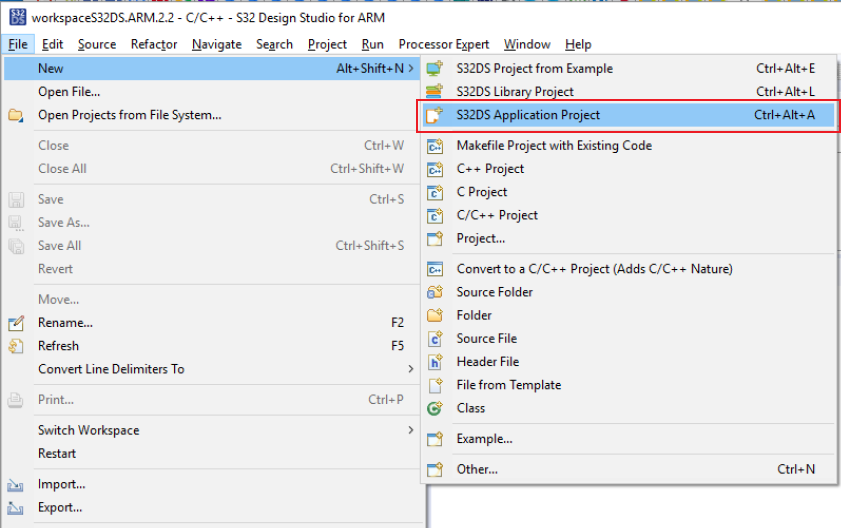Click the Rename pencil icon
Image resolution: width=841 pixels, height=528 pixels.
click(x=16, y=322)
